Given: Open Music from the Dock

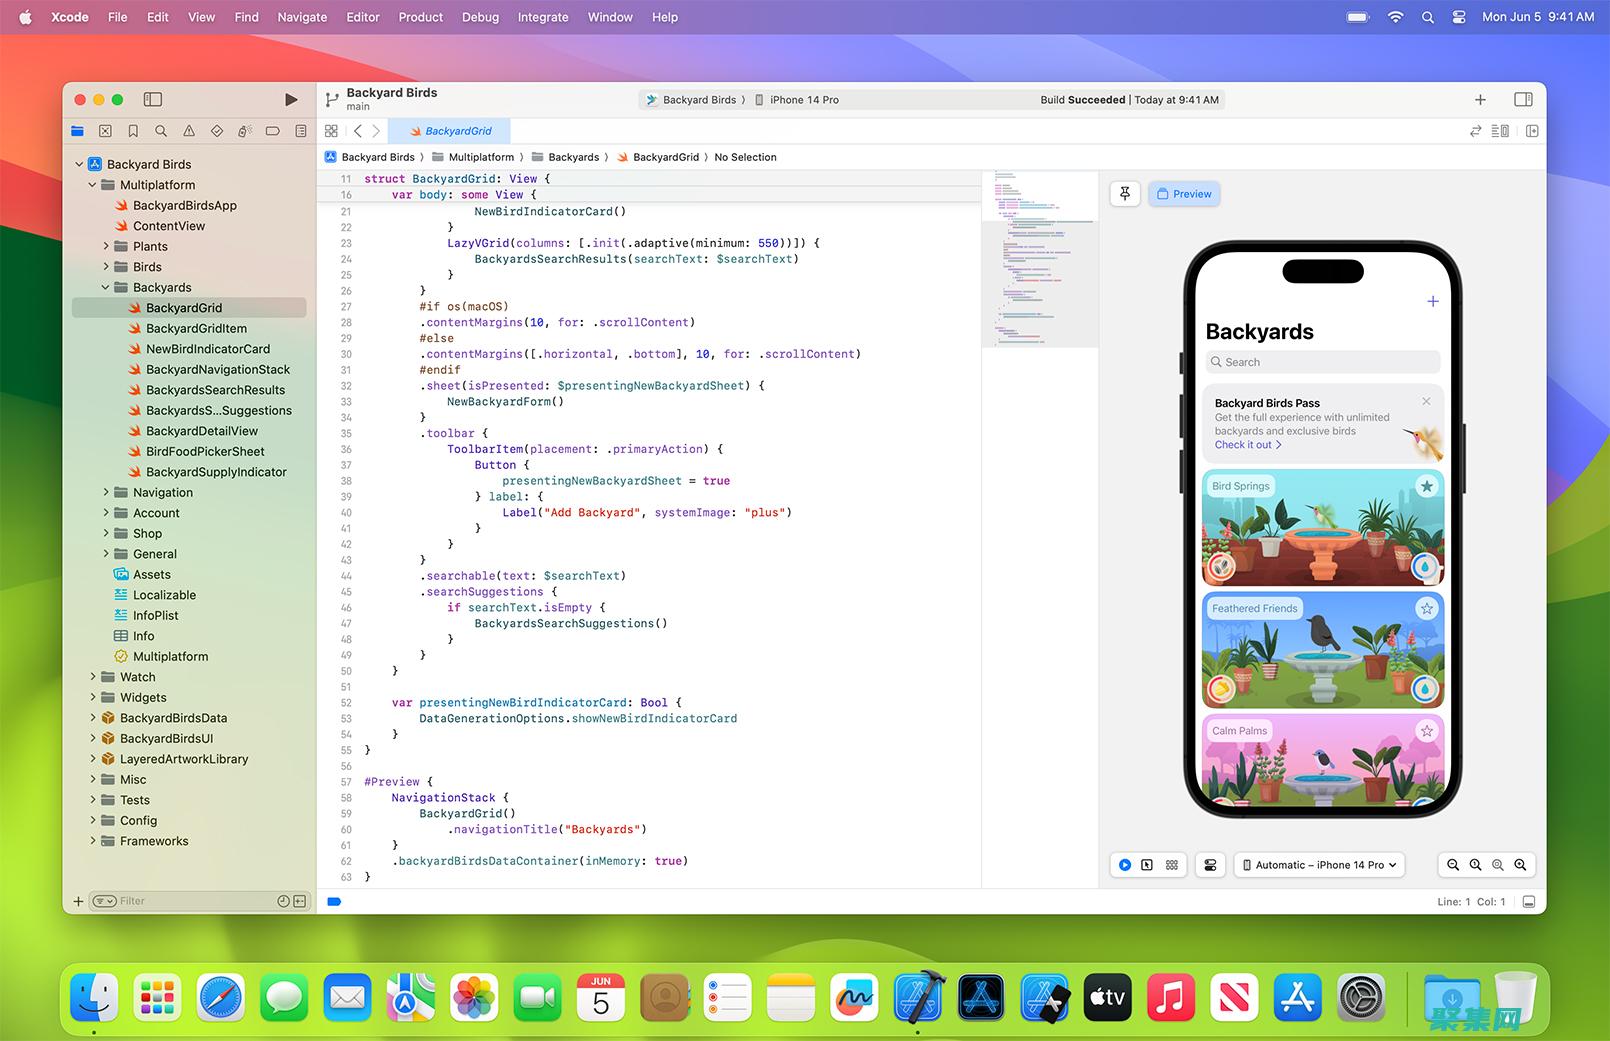Looking at the screenshot, I should coord(1170,997).
